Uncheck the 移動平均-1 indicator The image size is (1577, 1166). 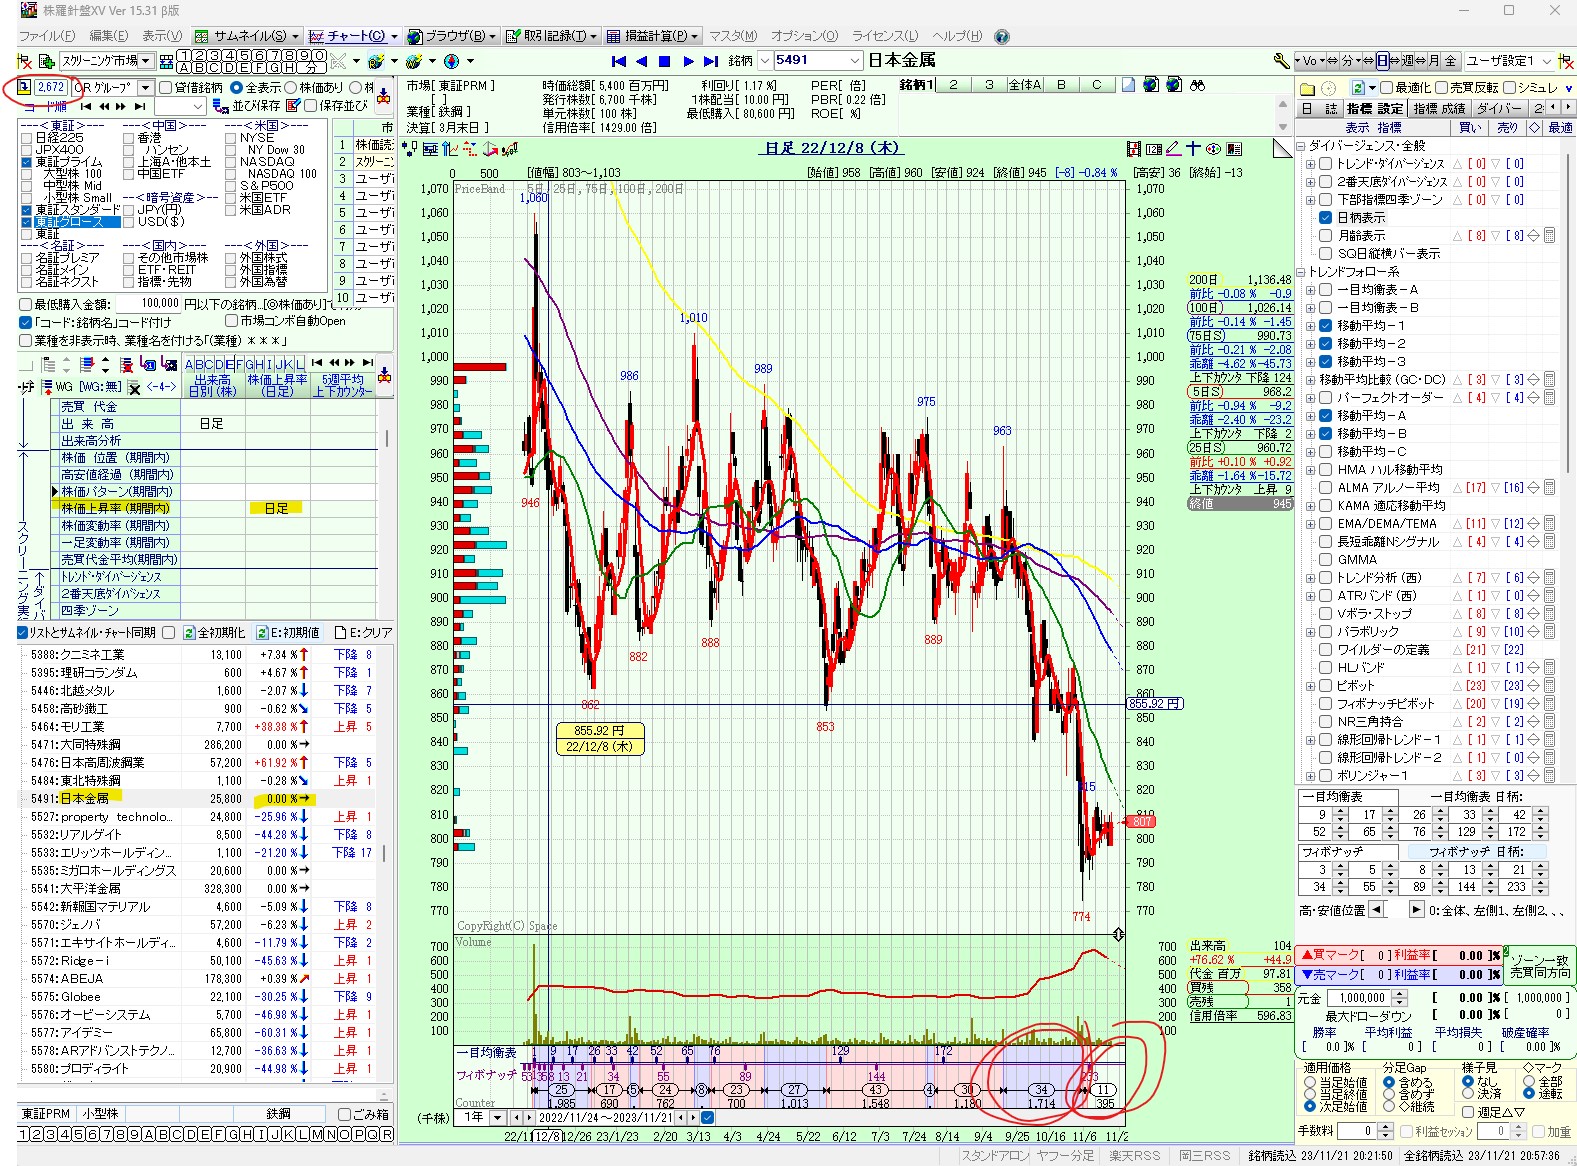tap(1325, 326)
